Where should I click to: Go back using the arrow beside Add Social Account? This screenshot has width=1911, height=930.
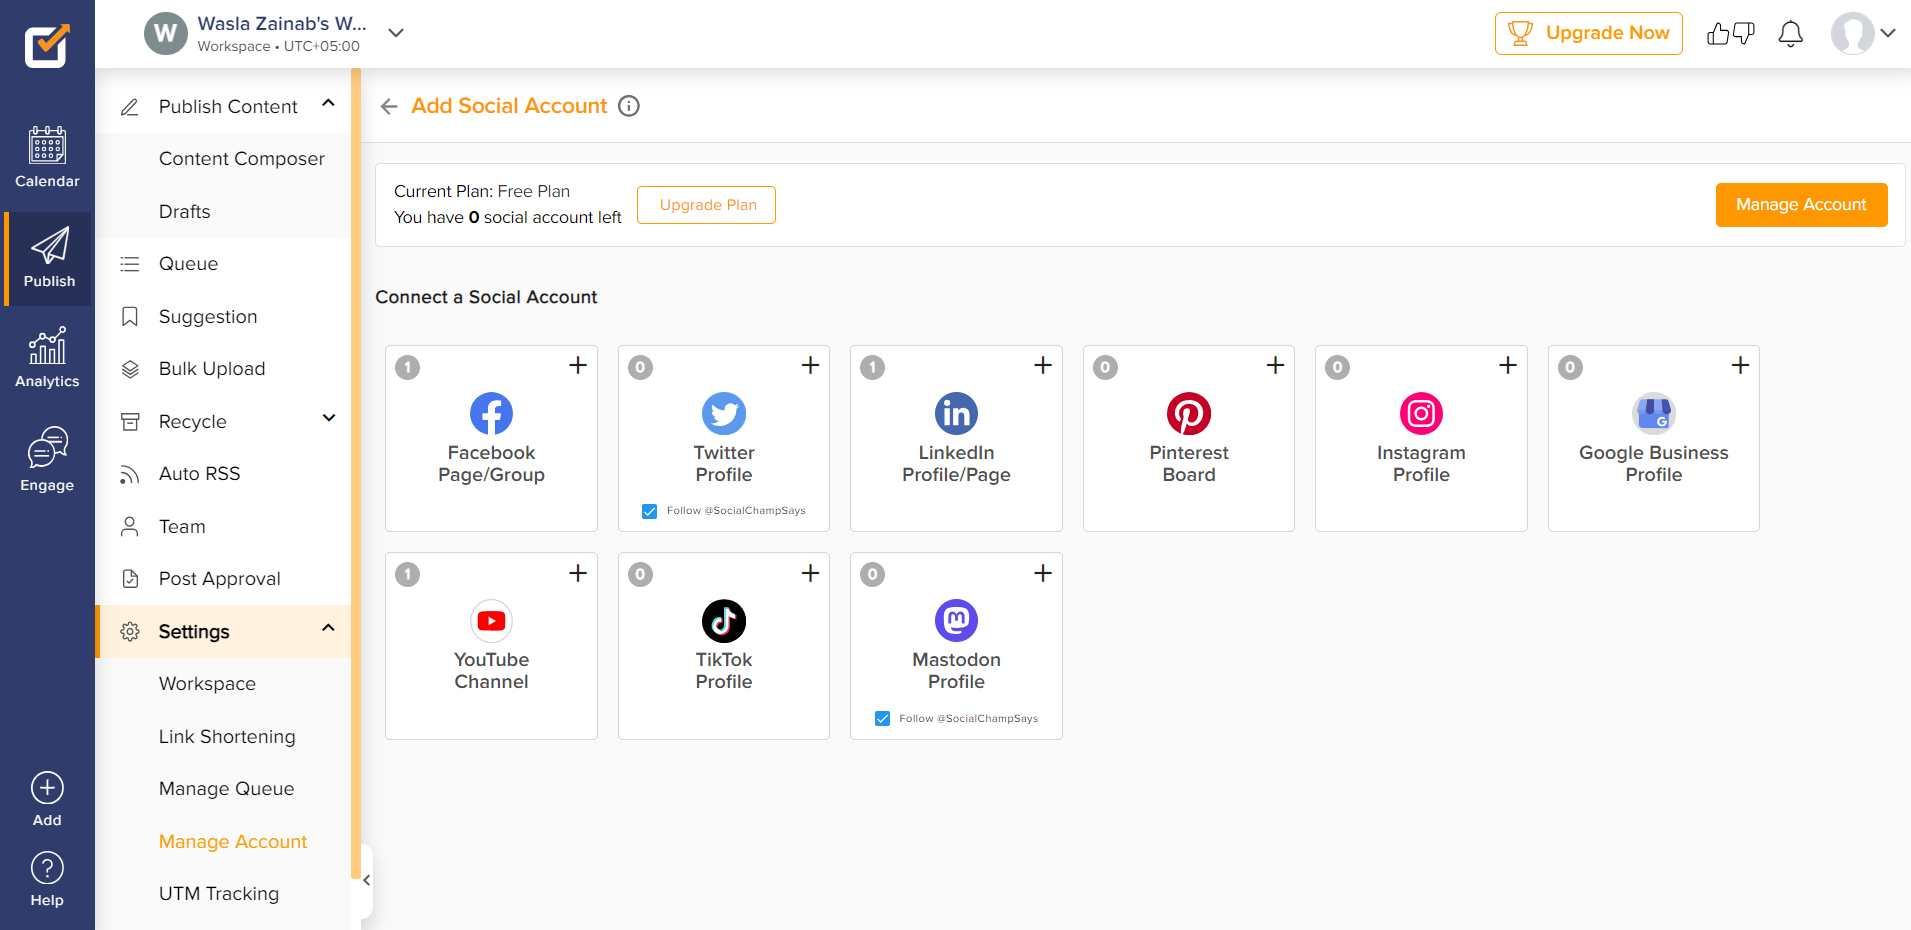pos(389,106)
